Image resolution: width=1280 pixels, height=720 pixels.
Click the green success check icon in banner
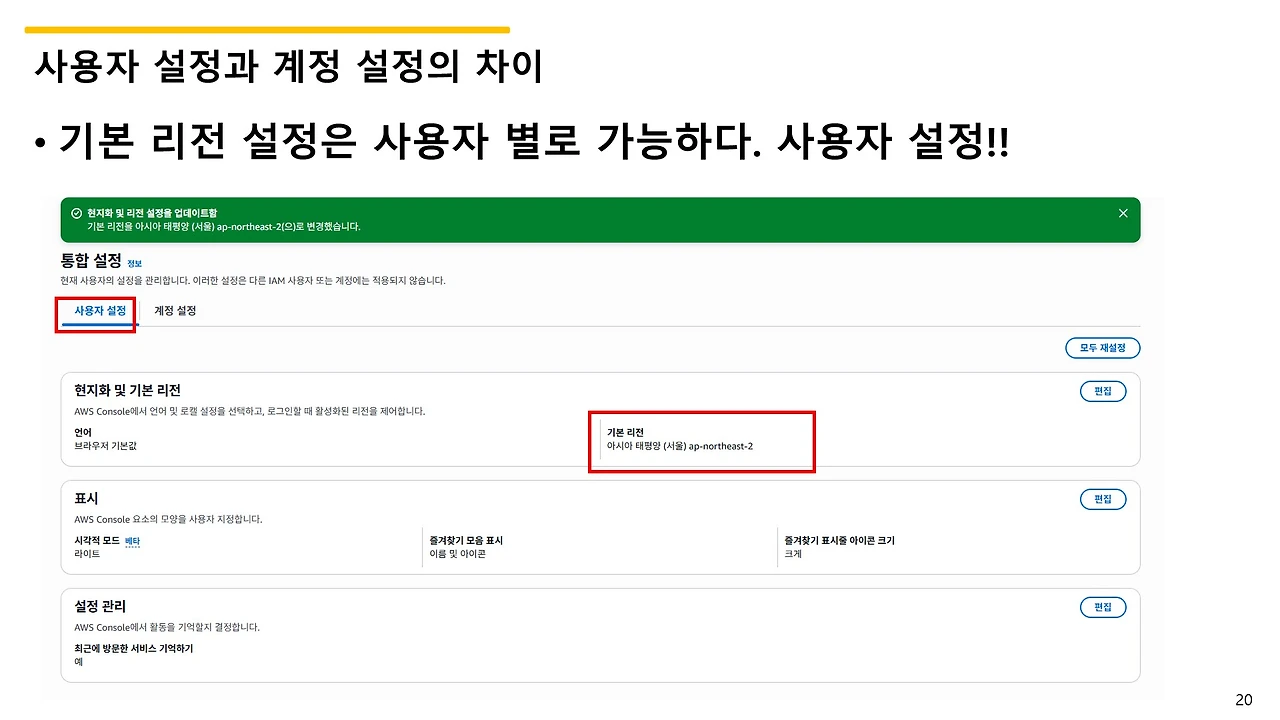pos(78,213)
